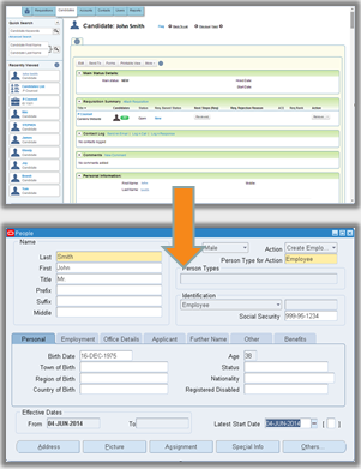Select the Personal tab
The width and height of the screenshot is (361, 469).
(33, 339)
